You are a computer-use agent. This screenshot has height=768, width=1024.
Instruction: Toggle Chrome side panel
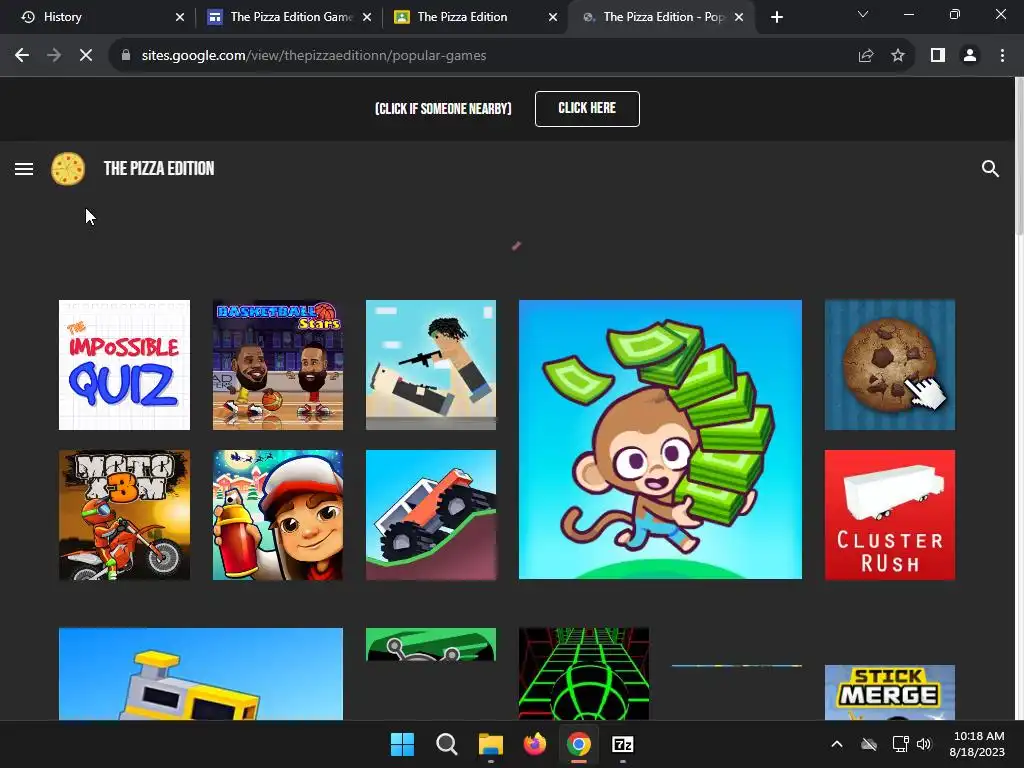pyautogui.click(x=938, y=56)
